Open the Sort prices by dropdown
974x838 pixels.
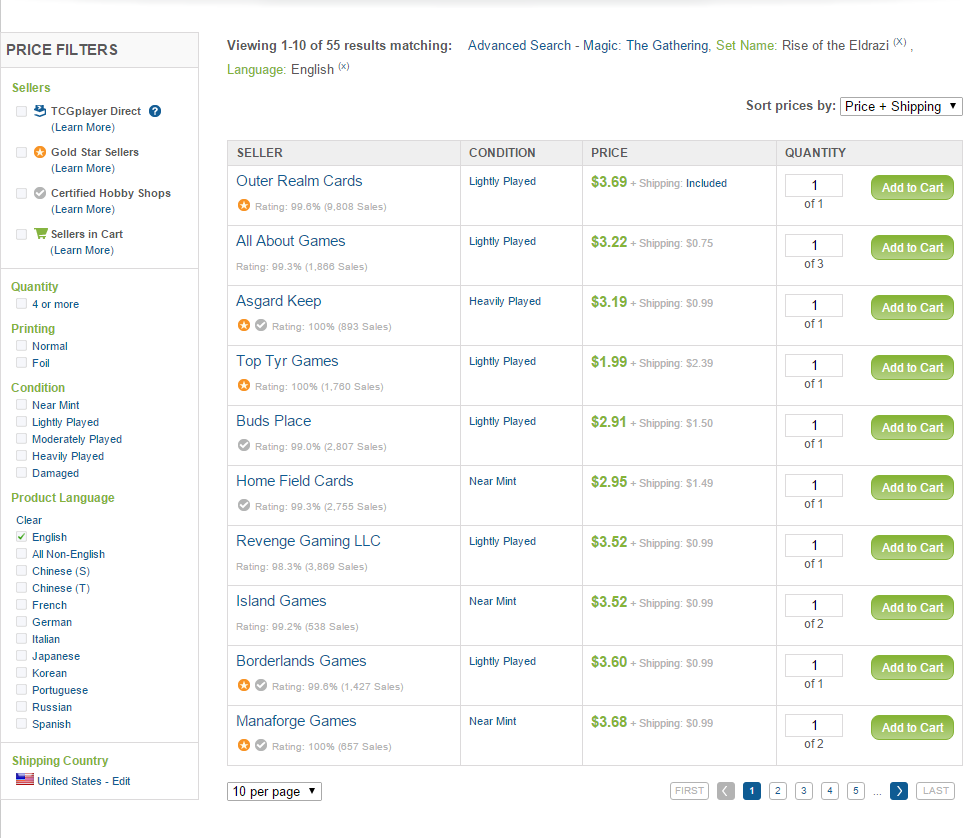point(901,106)
